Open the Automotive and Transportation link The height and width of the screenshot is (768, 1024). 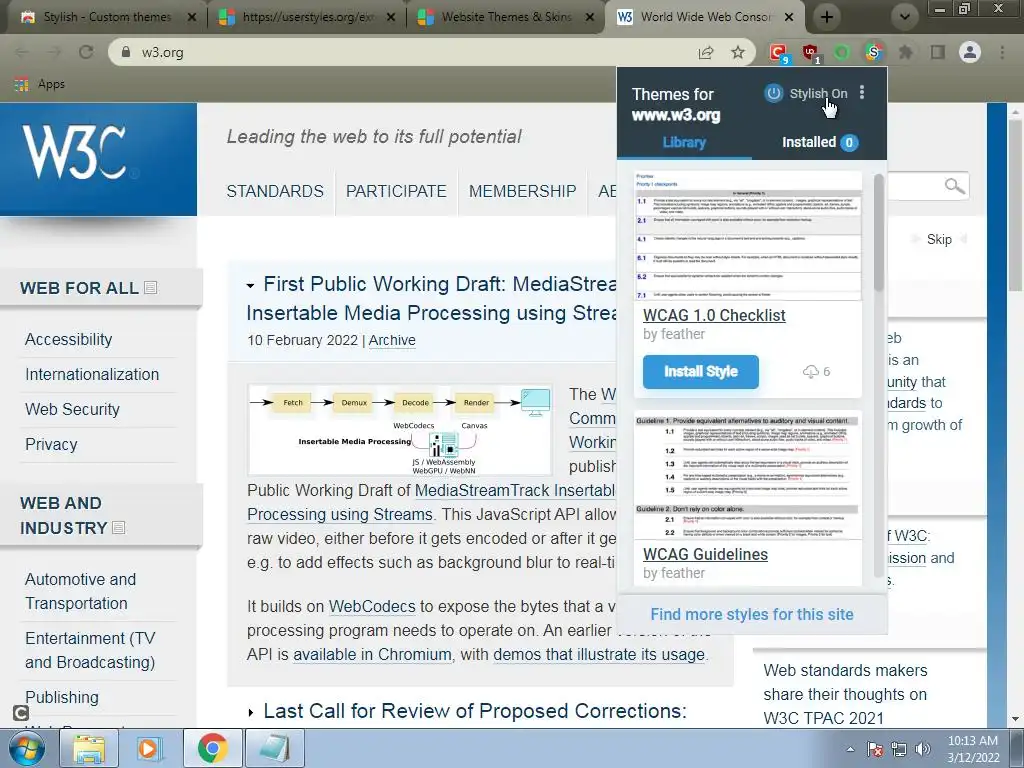(80, 591)
